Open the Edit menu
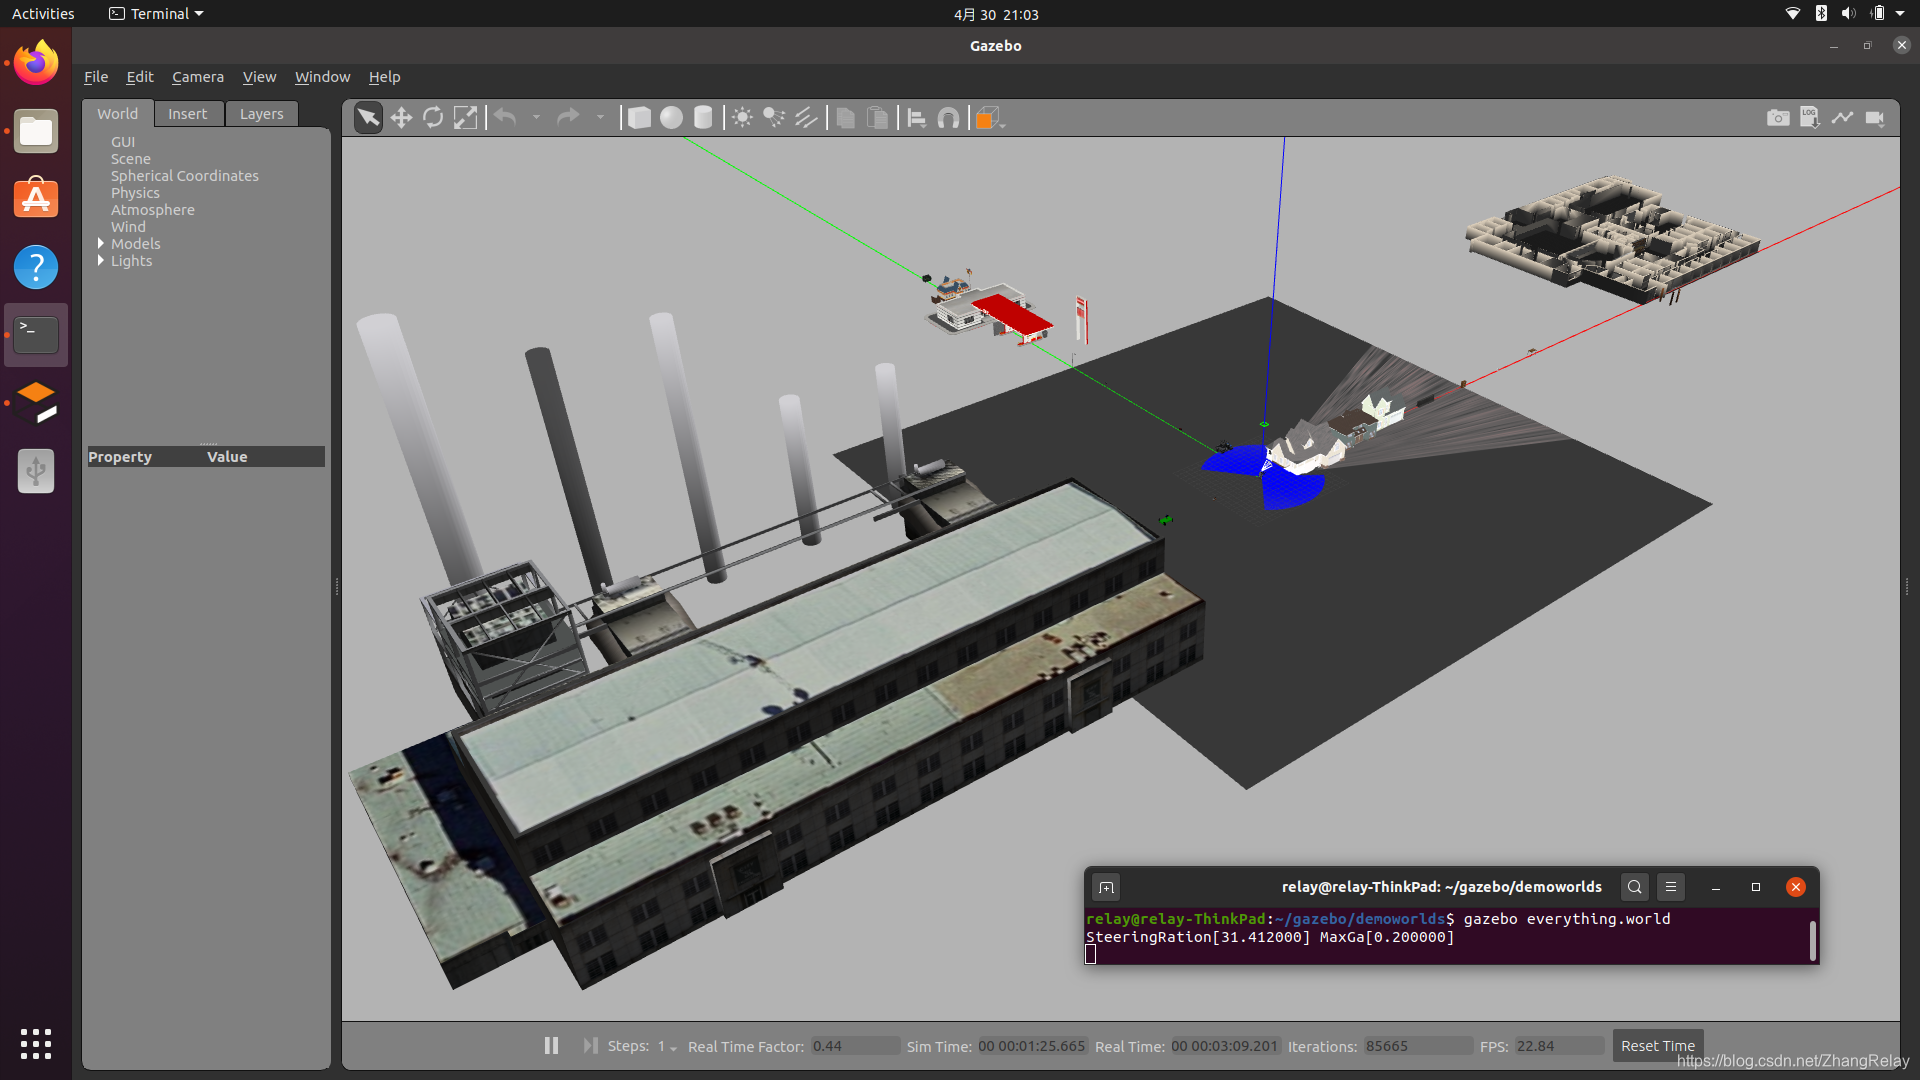The image size is (1920, 1080). click(140, 77)
